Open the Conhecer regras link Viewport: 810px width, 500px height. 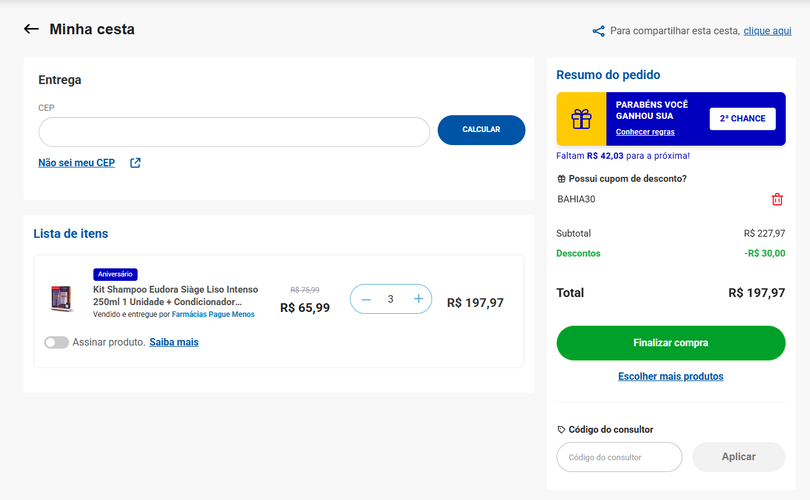coord(645,132)
